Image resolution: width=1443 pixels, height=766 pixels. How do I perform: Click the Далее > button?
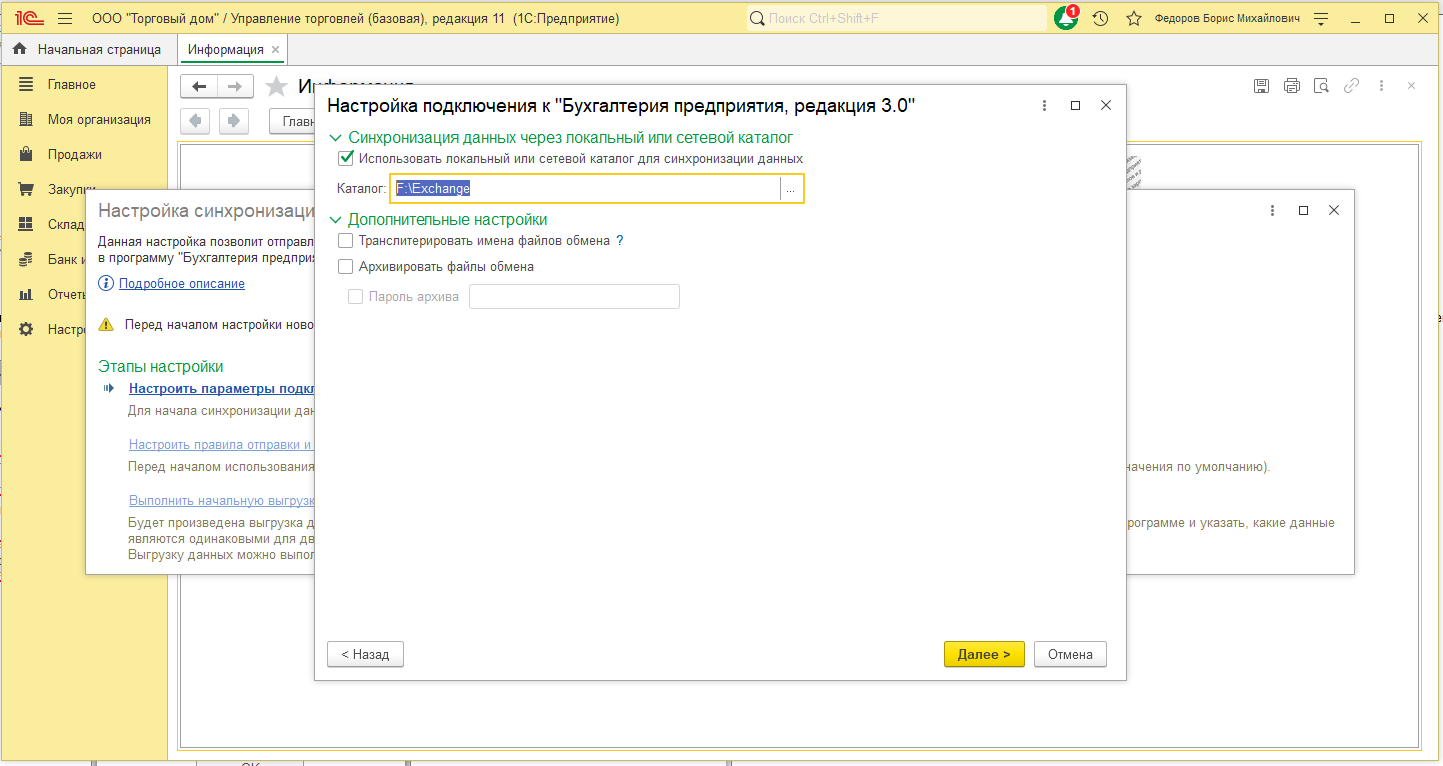click(x=984, y=654)
